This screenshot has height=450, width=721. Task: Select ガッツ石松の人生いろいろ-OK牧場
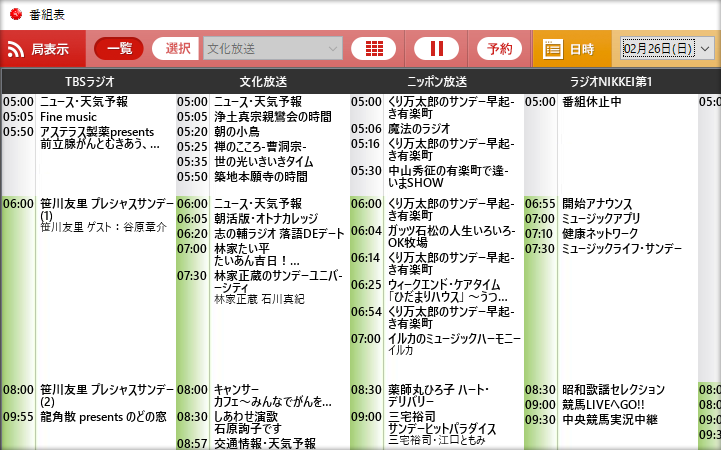click(x=451, y=236)
